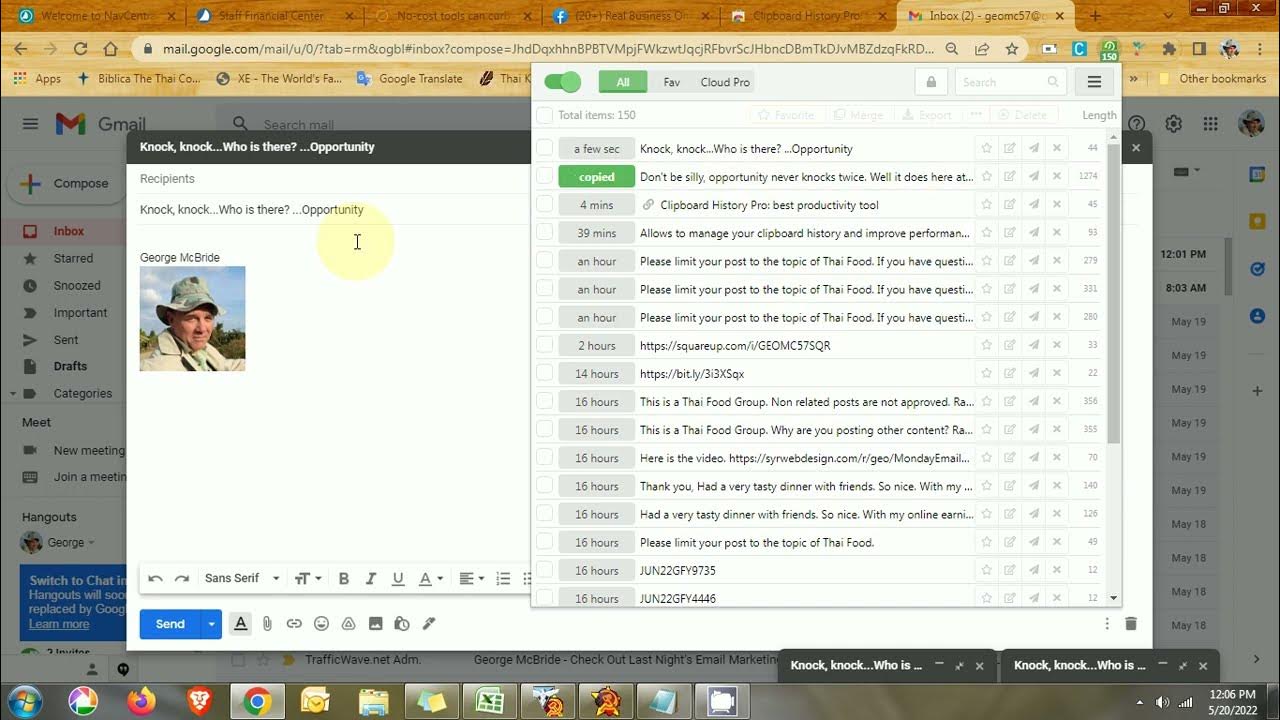The height and width of the screenshot is (720, 1280).
Task: Click the Gmail Compose button
Action: point(66,183)
